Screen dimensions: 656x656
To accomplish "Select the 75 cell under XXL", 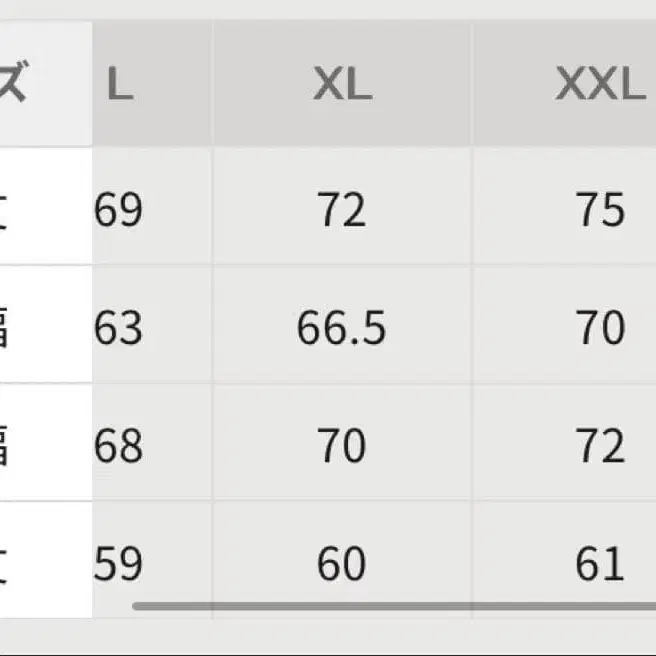I will click(600, 210).
